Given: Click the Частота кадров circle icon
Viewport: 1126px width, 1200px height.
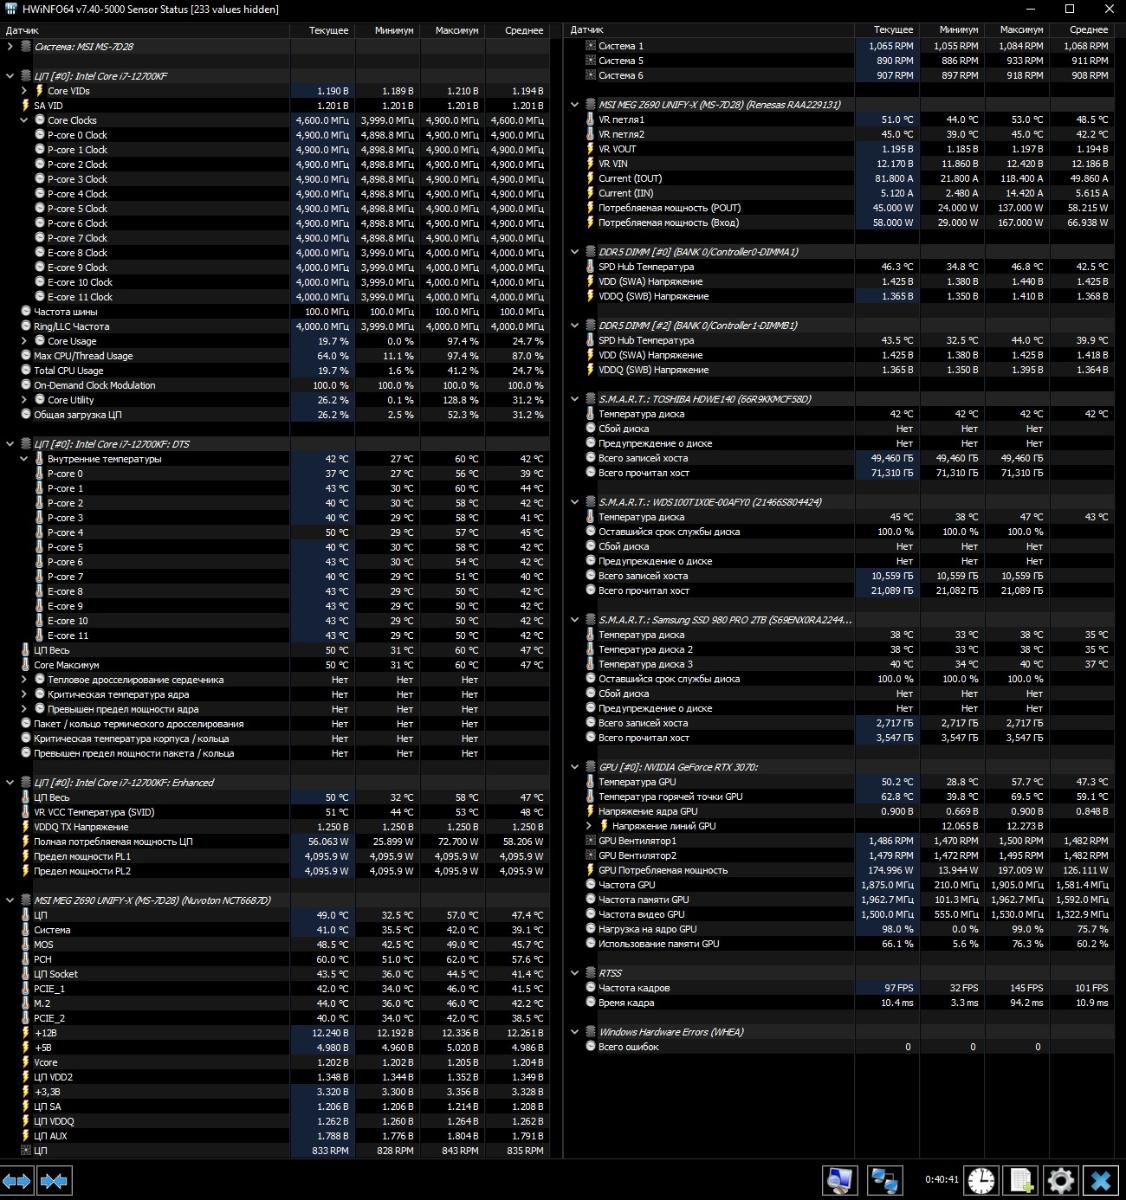Looking at the screenshot, I should 590,988.
